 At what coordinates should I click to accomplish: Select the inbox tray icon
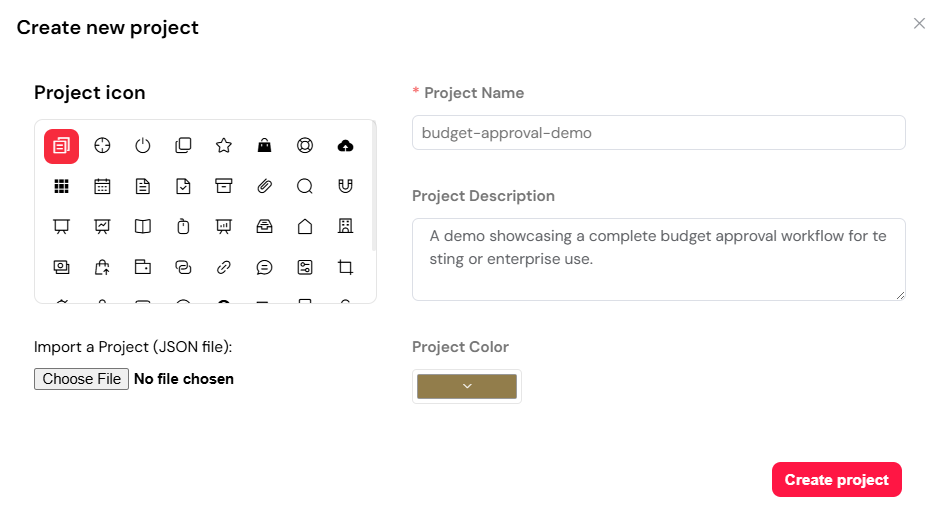(264, 226)
